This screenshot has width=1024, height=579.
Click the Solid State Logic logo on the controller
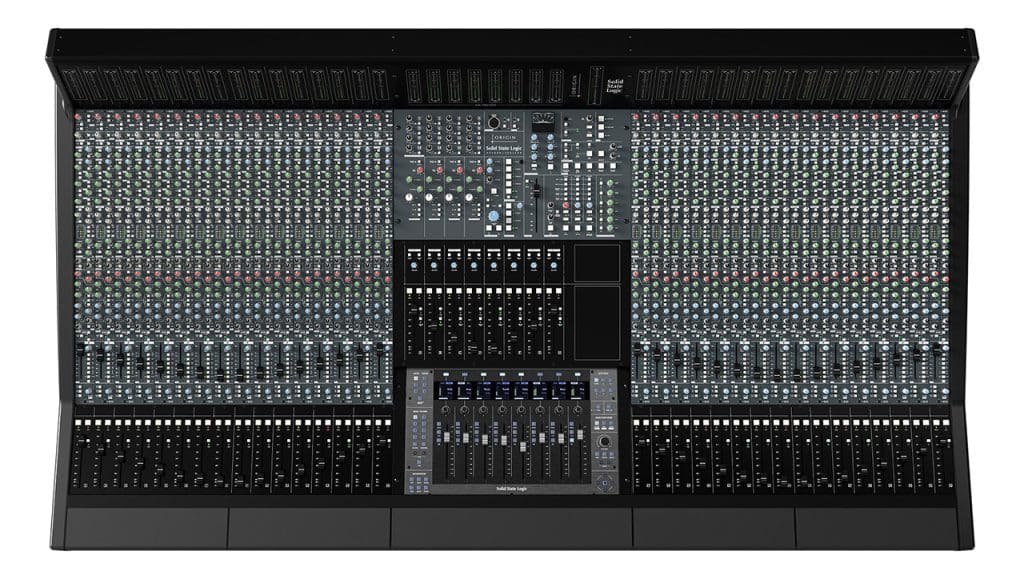[x=512, y=488]
